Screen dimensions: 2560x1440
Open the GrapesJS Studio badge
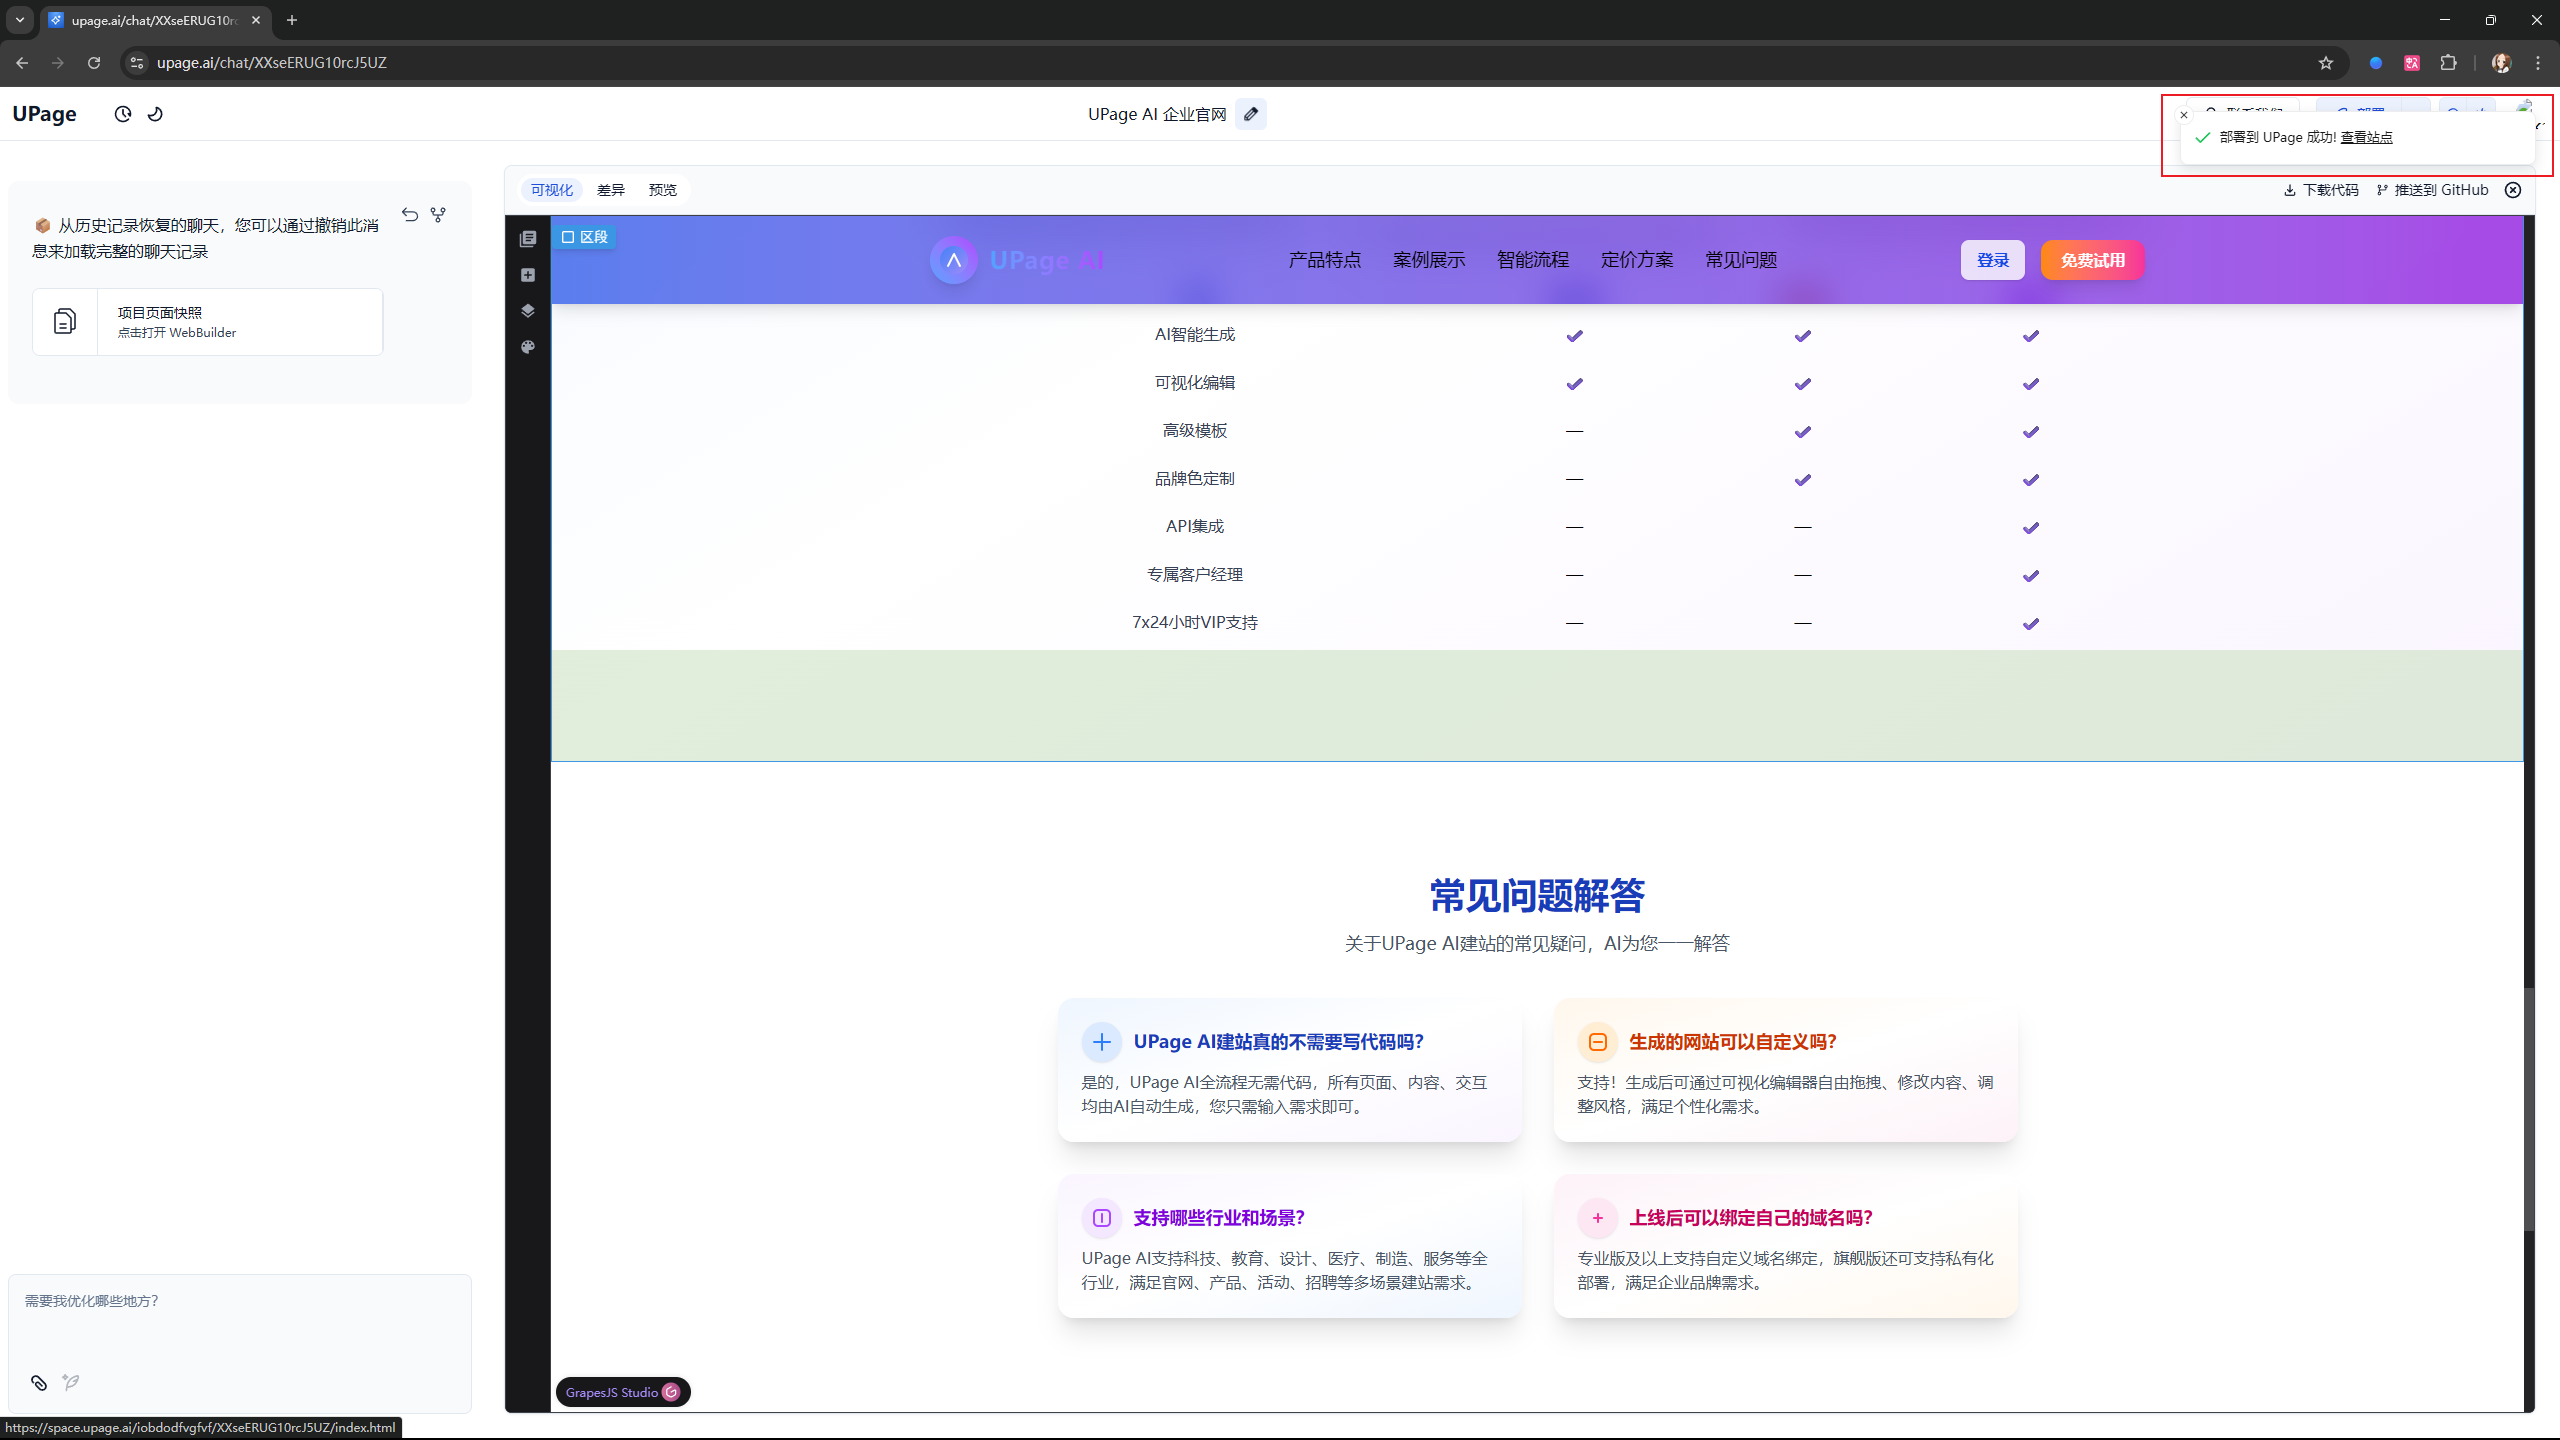[622, 1392]
